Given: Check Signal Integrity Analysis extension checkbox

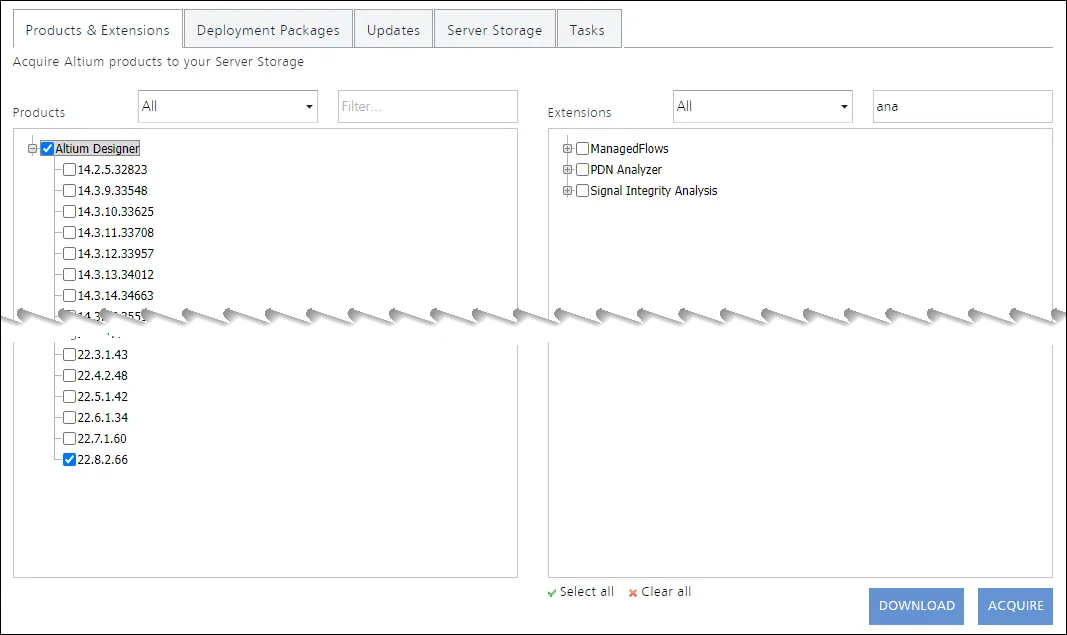Looking at the screenshot, I should [x=582, y=191].
